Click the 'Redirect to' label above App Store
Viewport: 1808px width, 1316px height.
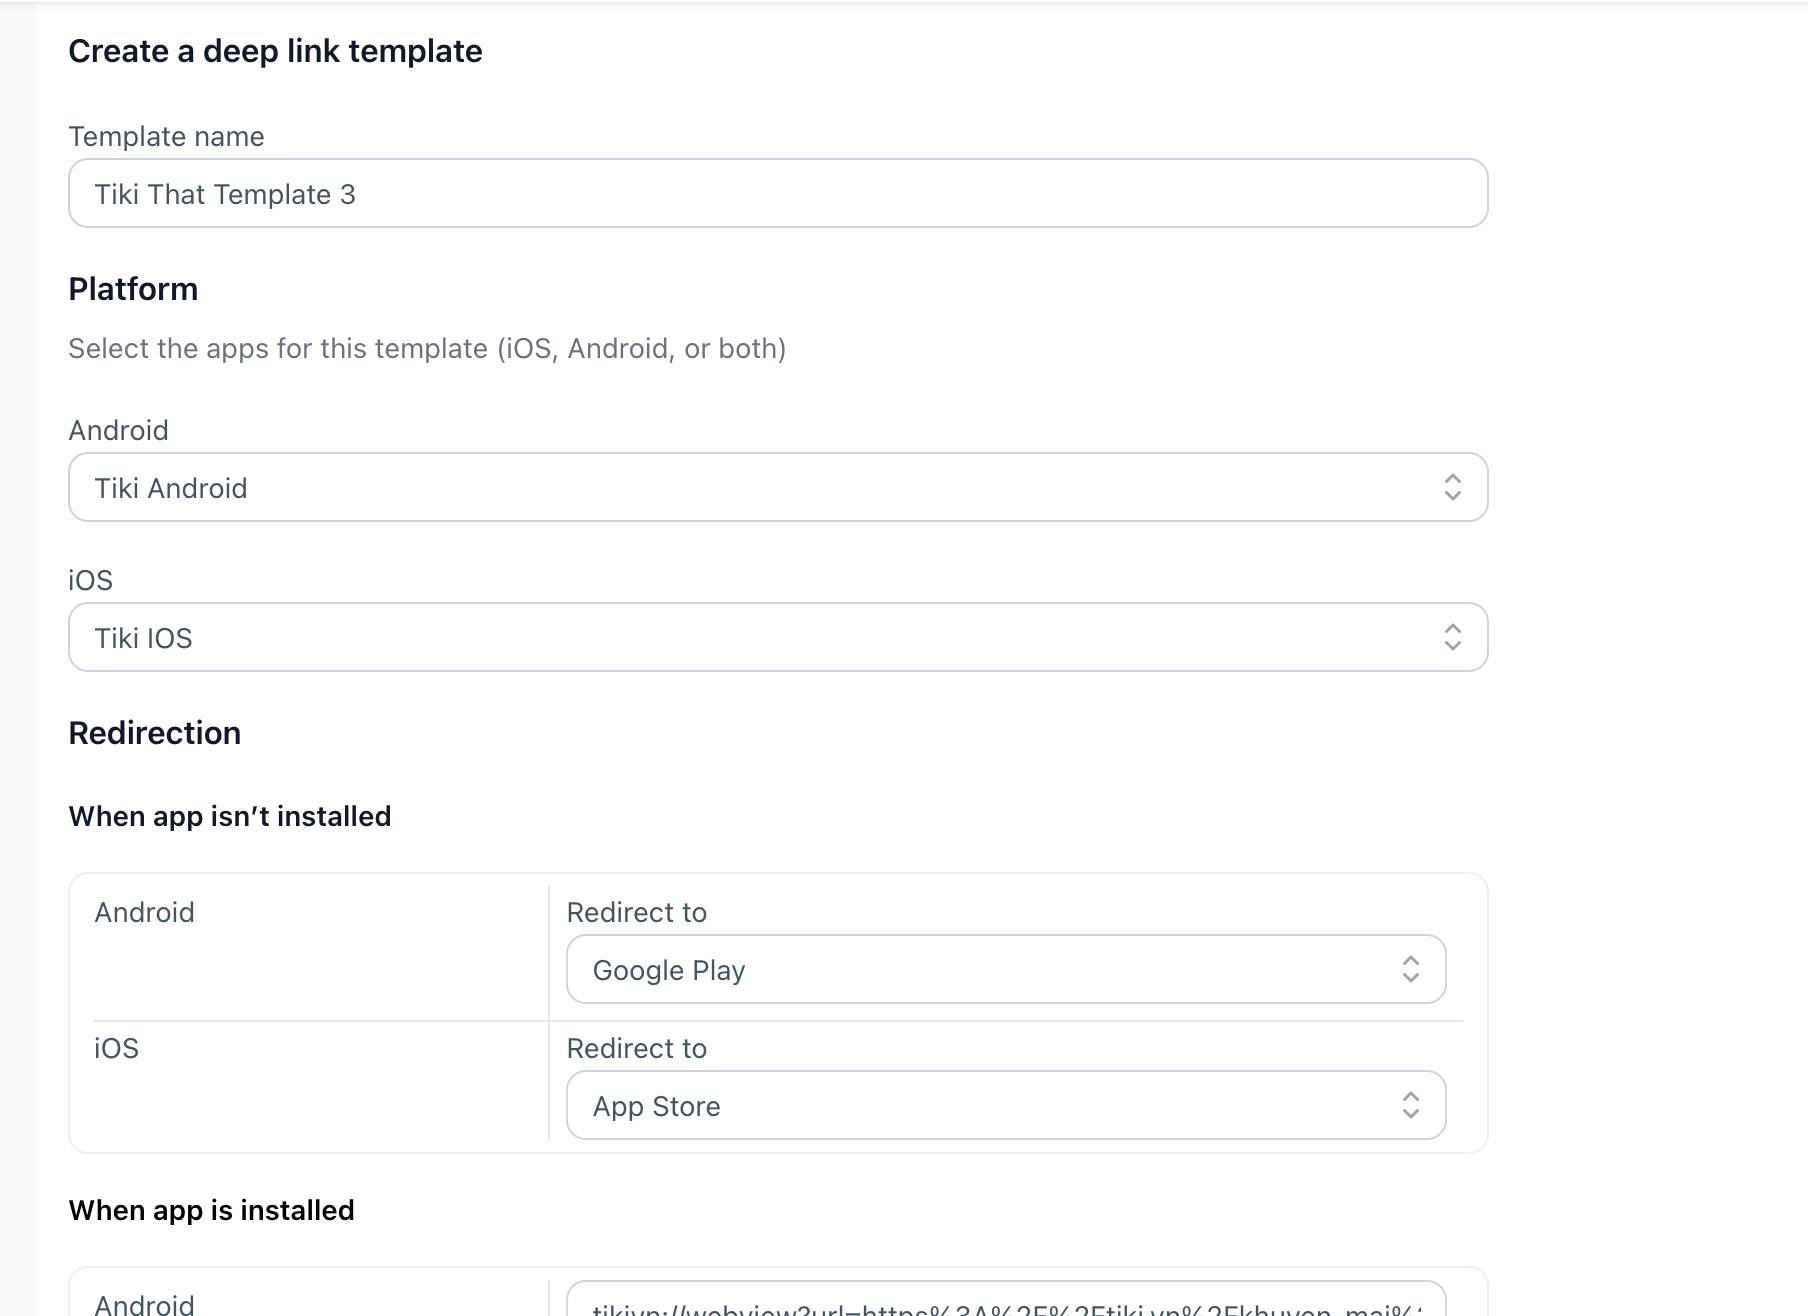pyautogui.click(x=637, y=1048)
